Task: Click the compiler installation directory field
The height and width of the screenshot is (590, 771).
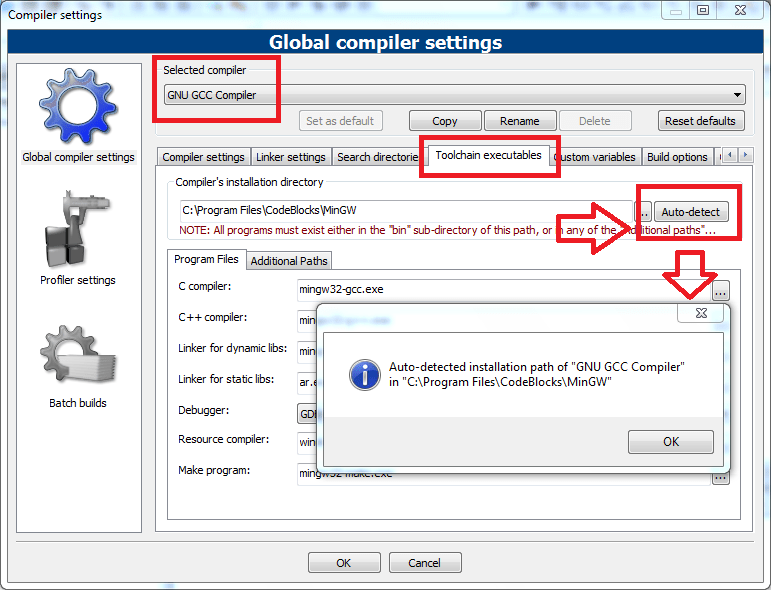Action: pos(406,210)
